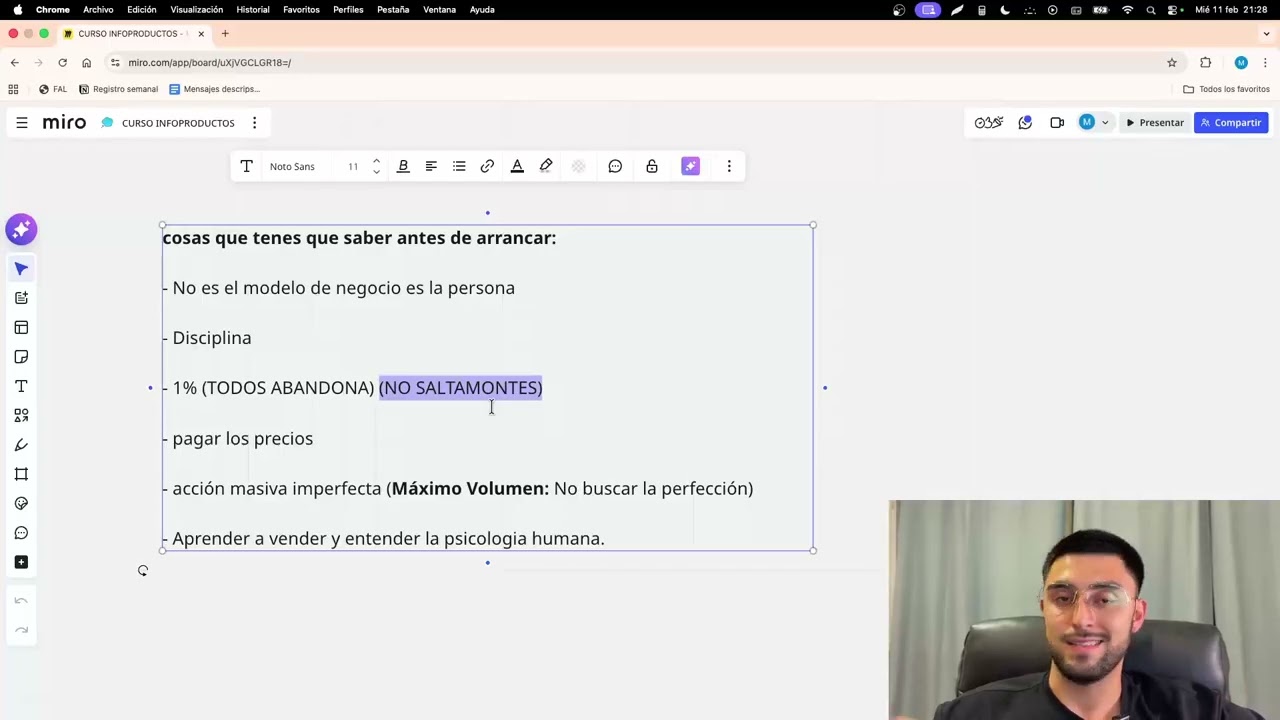Screen dimensions: 1280x720
Task: Open Miro main hamburger menu
Action: [x=21, y=123]
